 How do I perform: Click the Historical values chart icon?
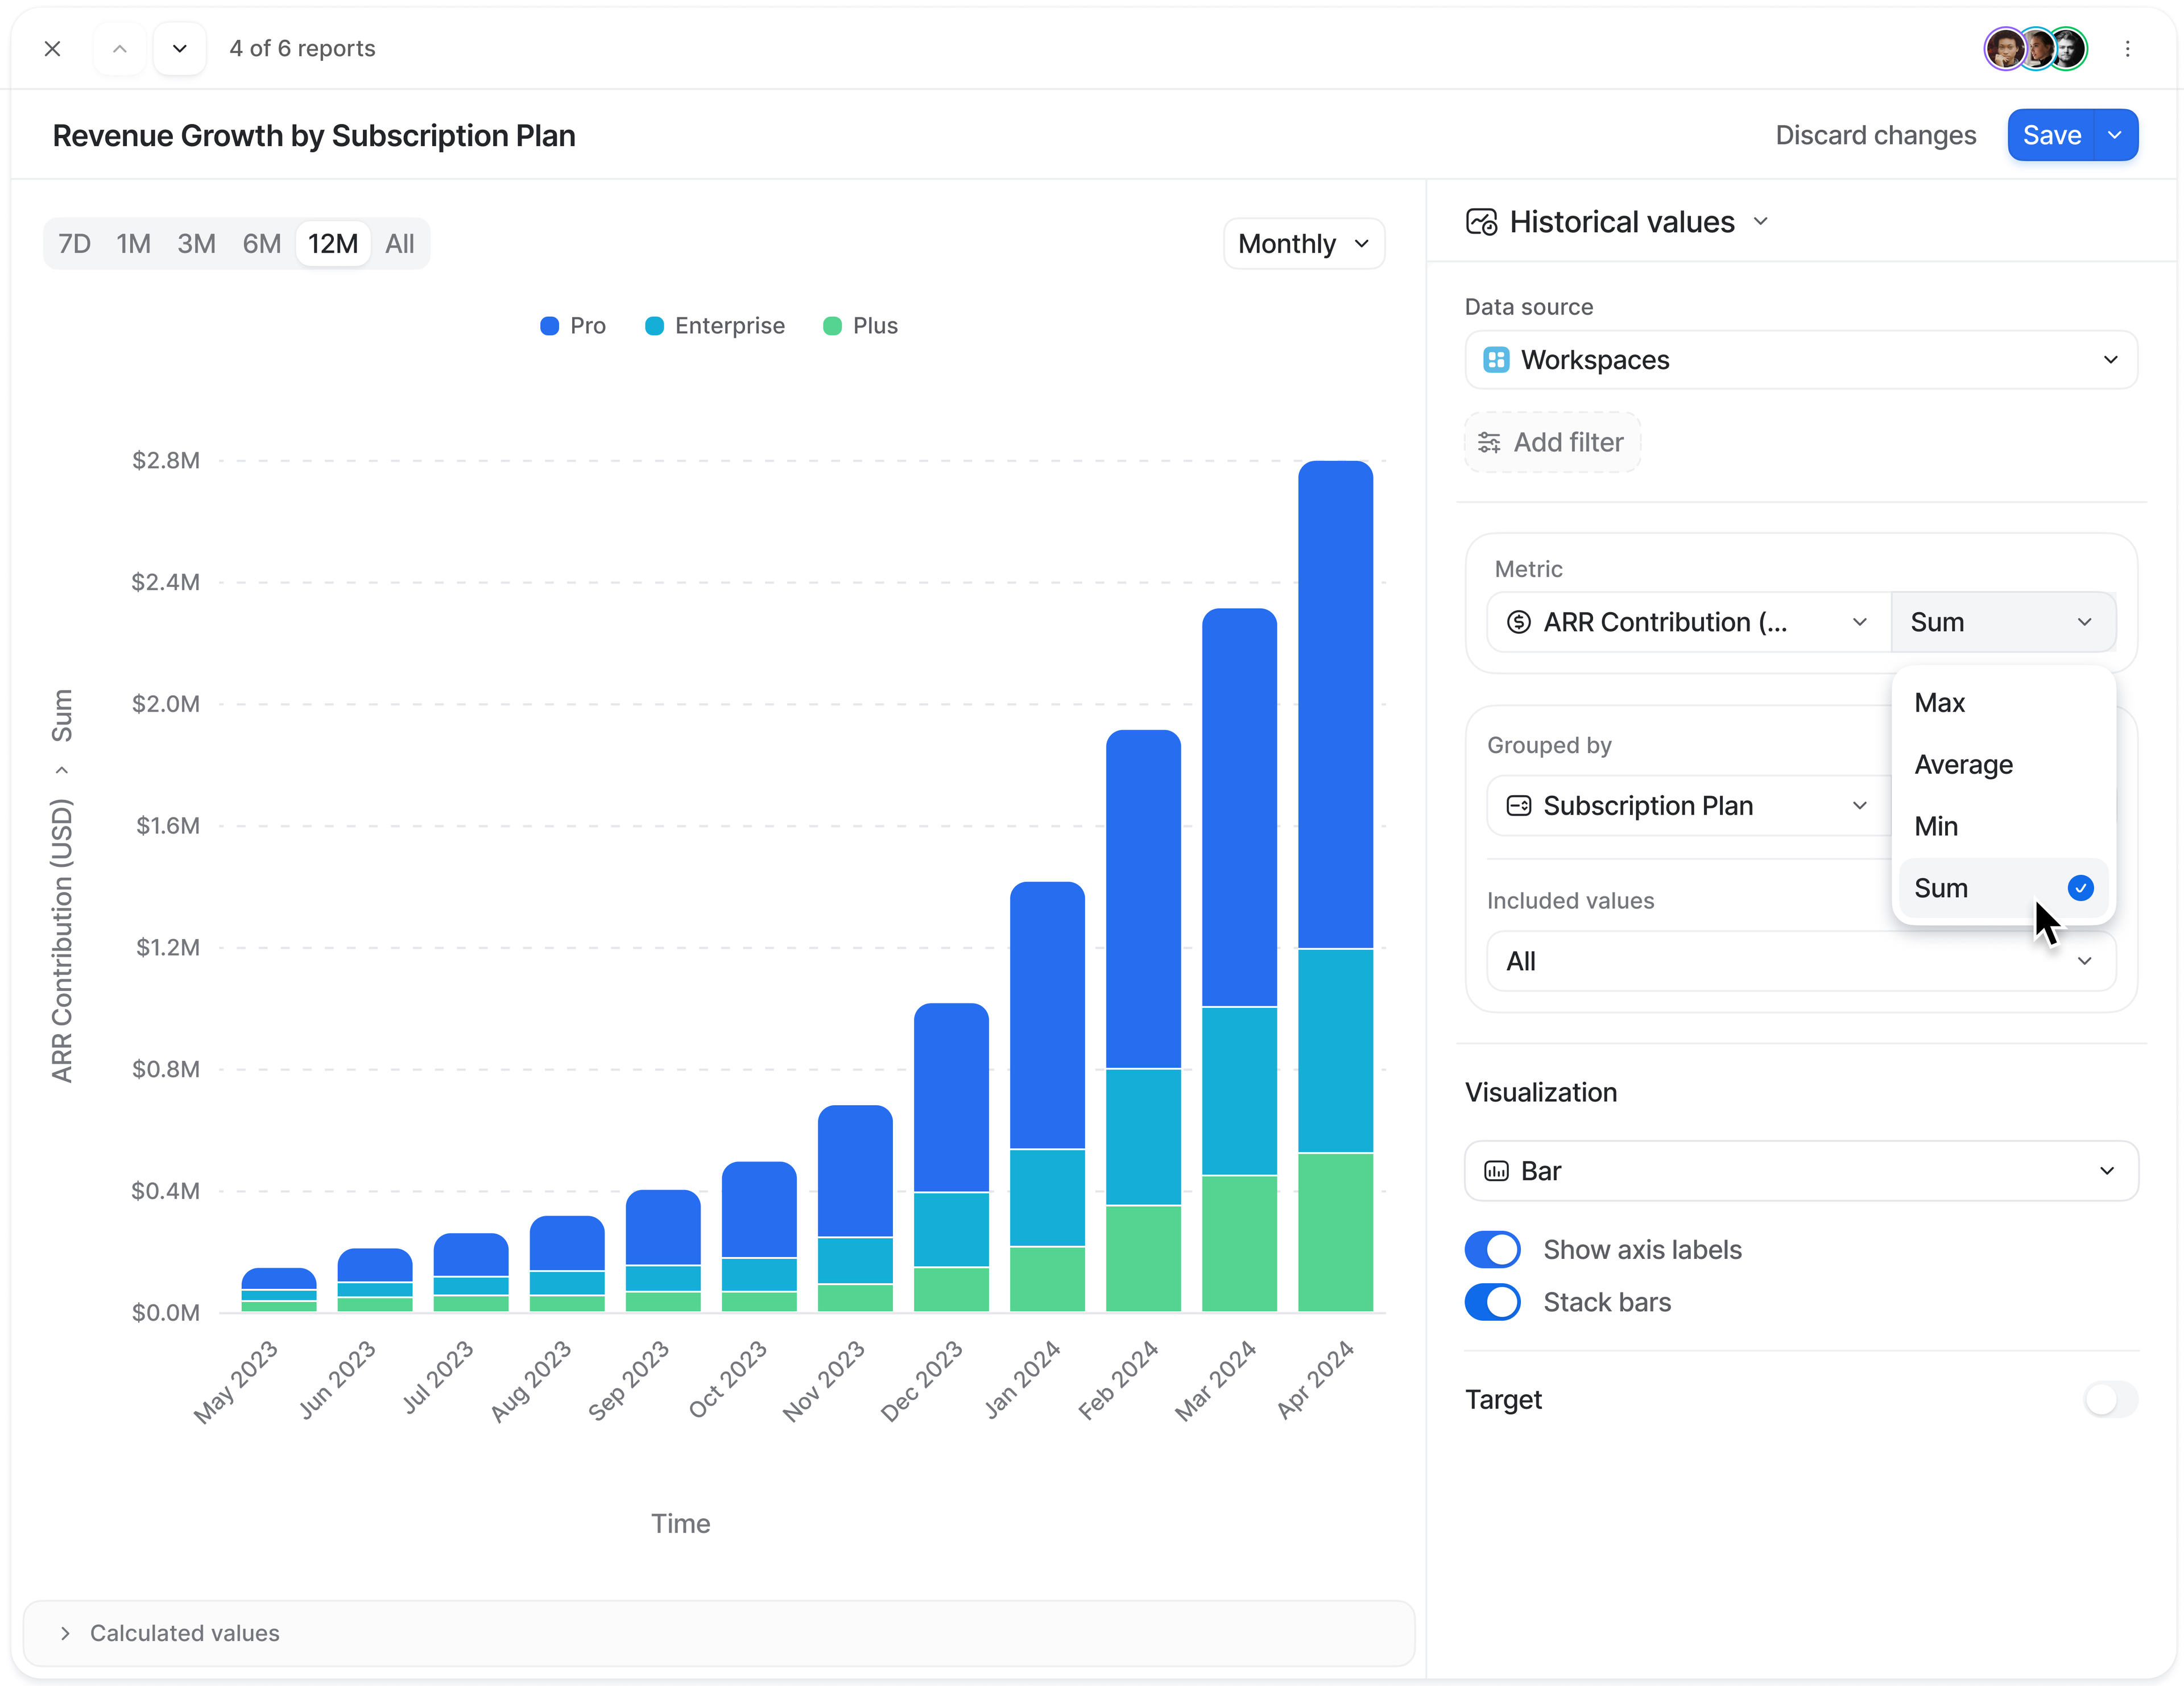1481,222
